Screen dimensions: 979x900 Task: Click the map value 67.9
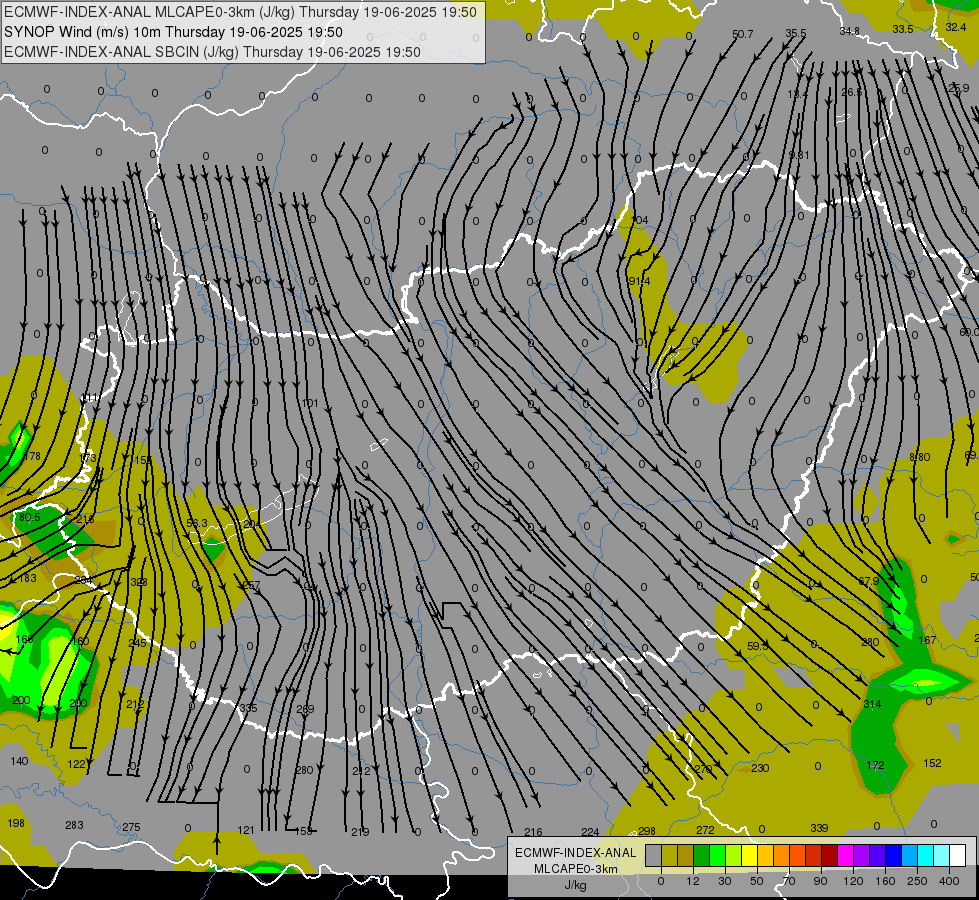pyautogui.click(x=868, y=581)
